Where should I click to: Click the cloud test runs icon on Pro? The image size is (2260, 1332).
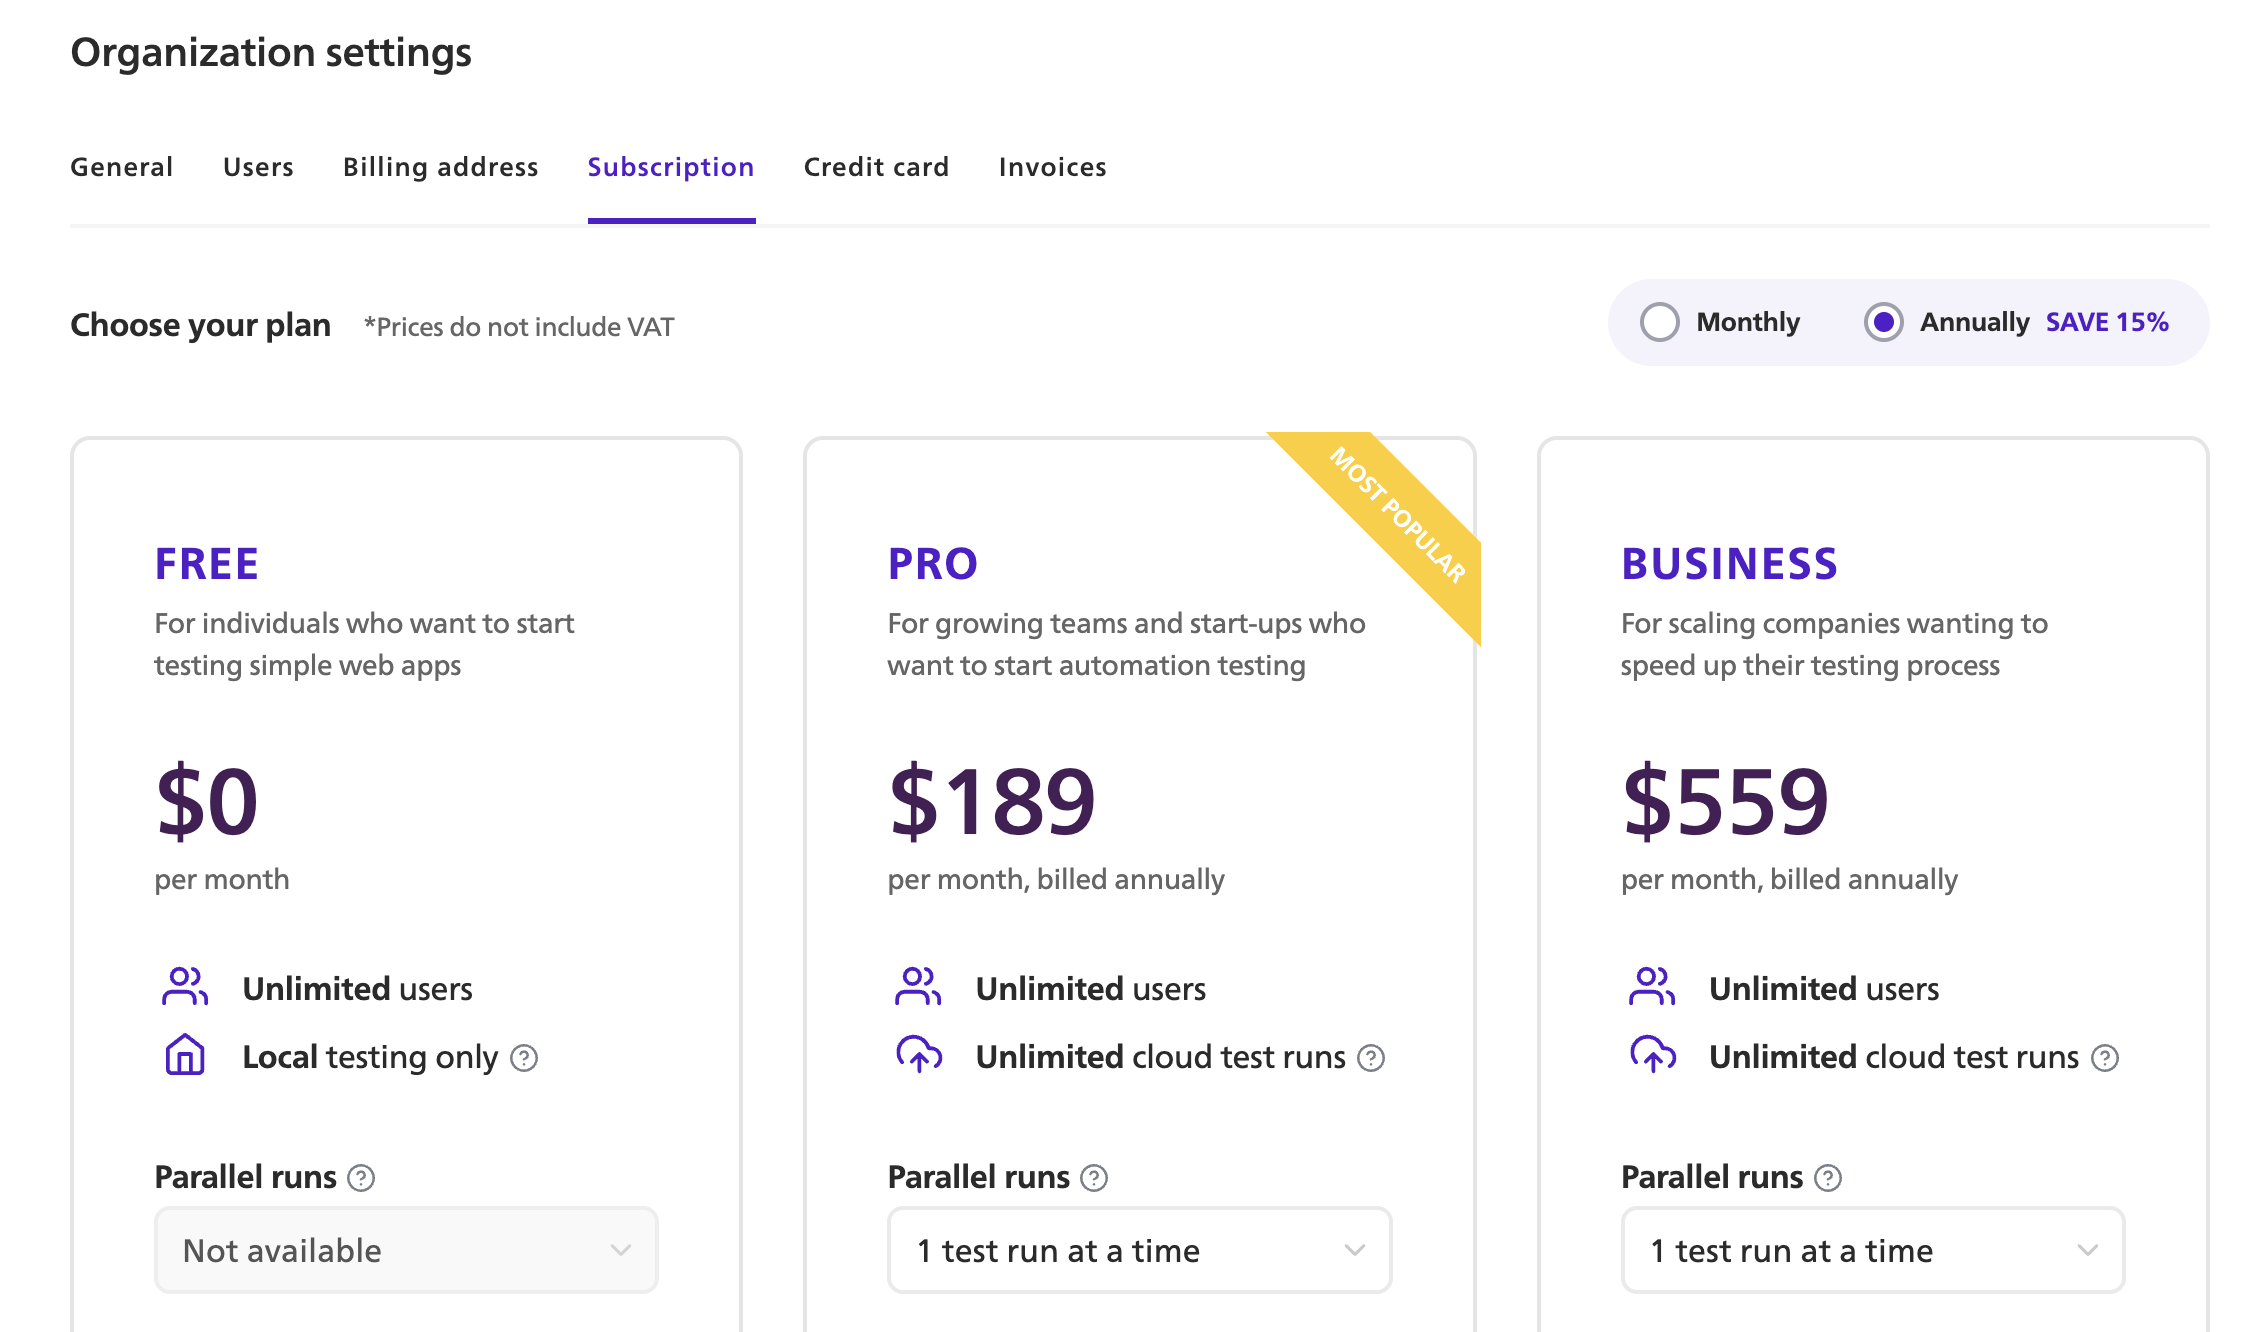[919, 1055]
